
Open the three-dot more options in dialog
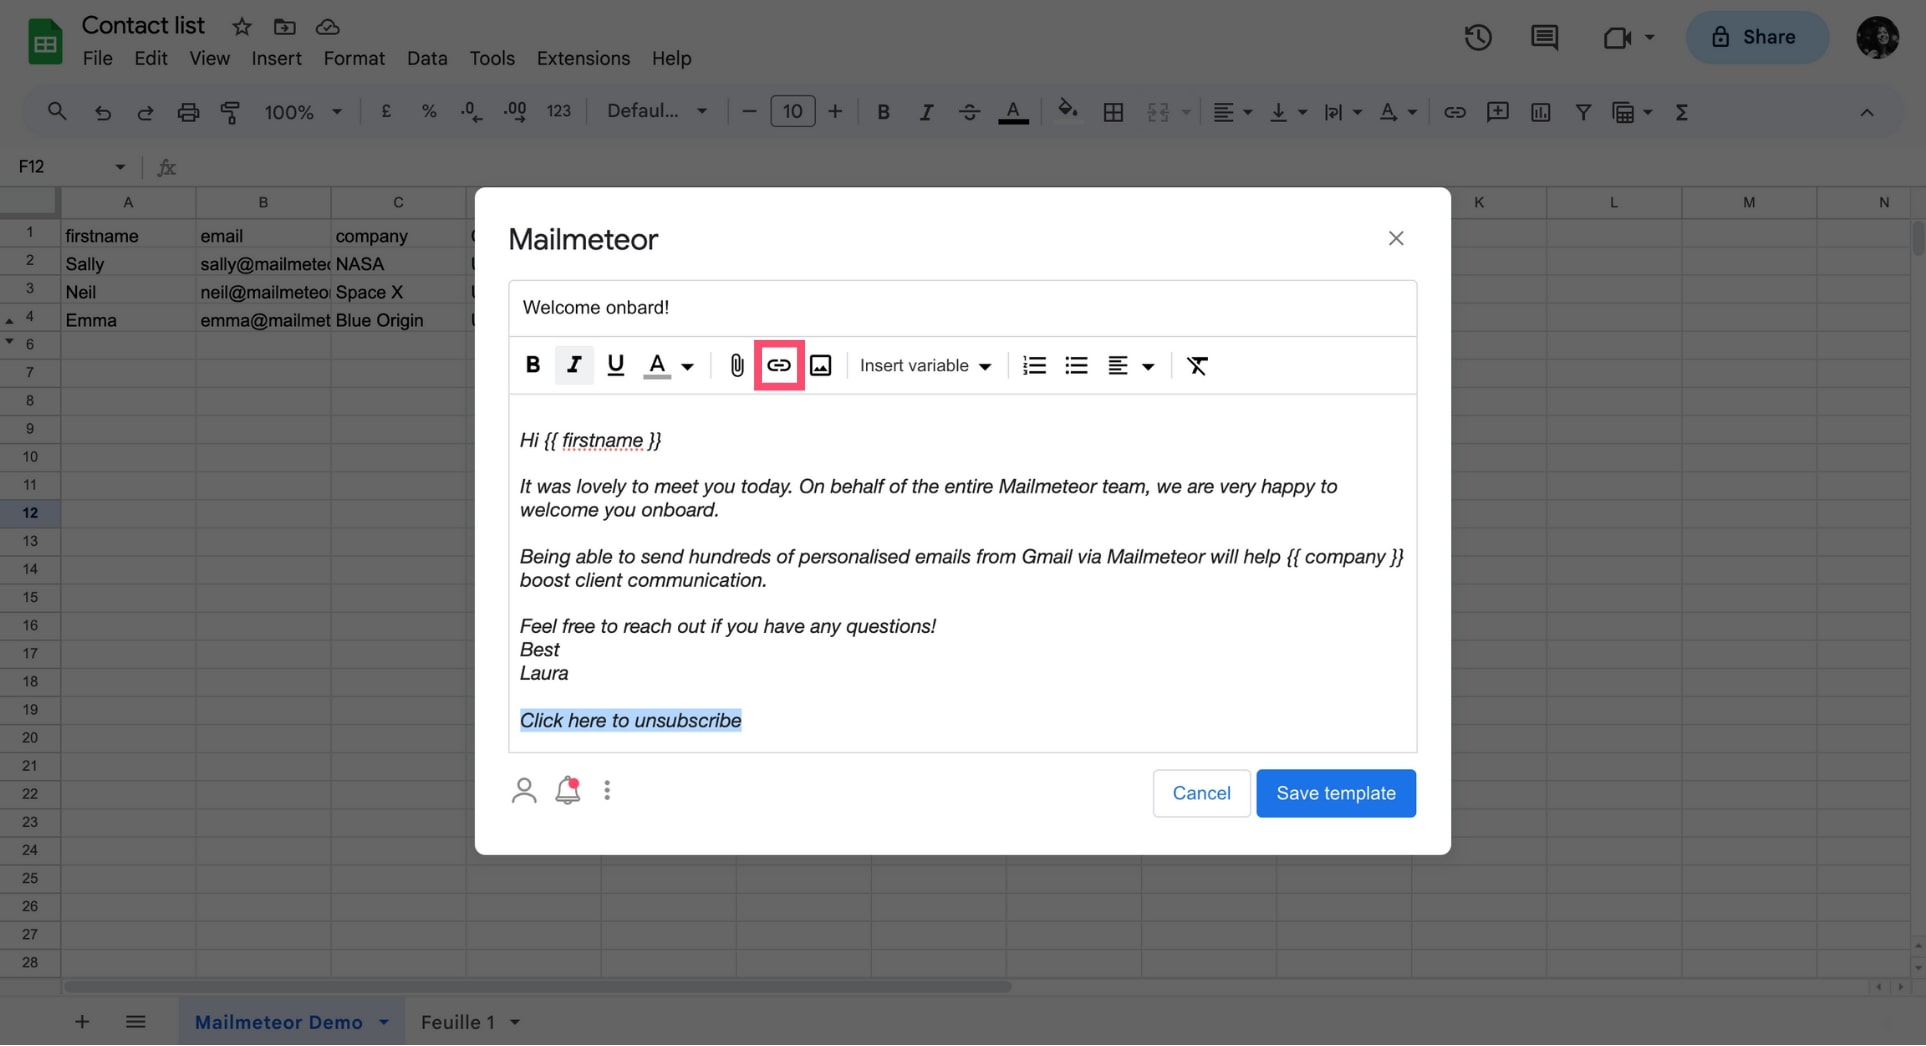[x=607, y=791]
